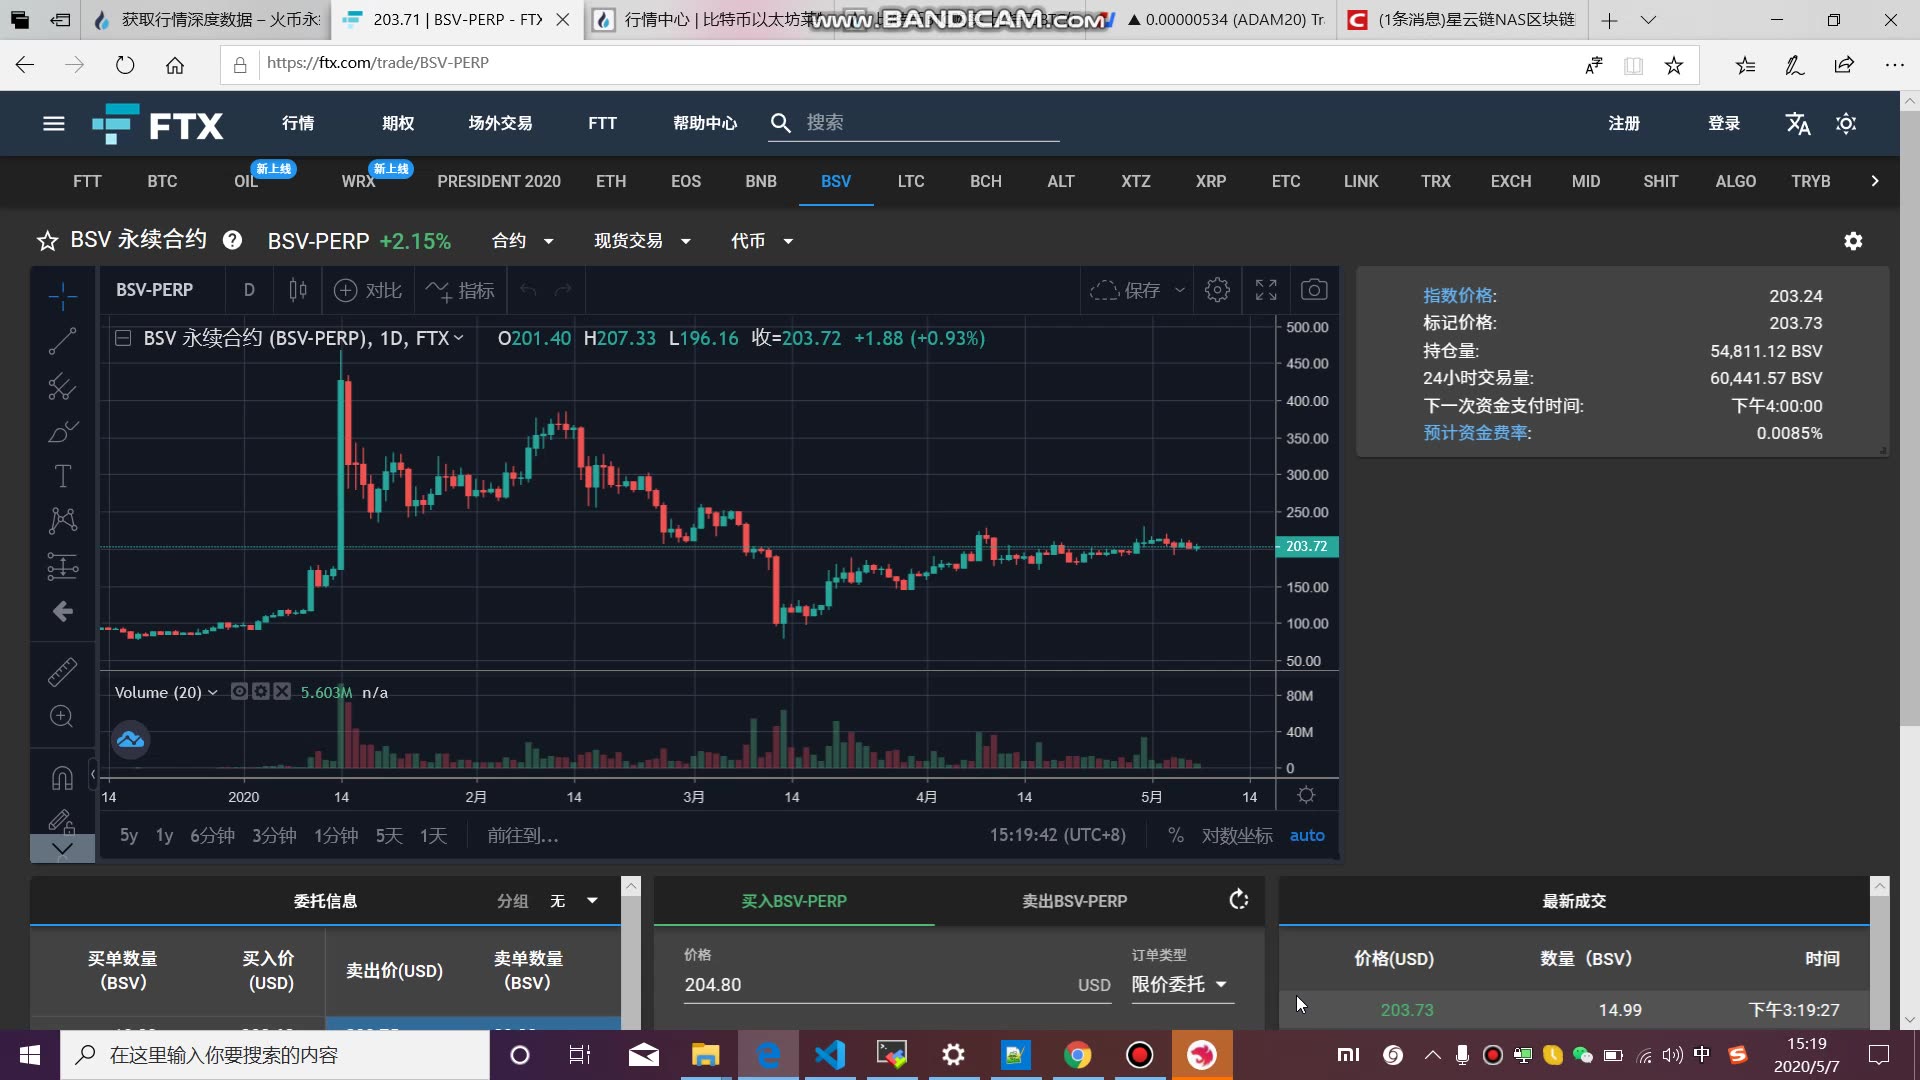Open the save layout dropdown arrow

(x=1180, y=290)
